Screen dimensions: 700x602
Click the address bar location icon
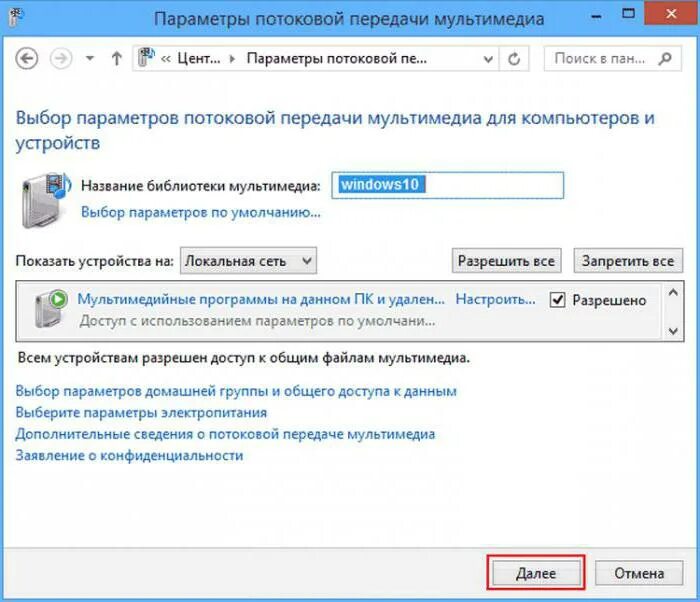tap(146, 58)
